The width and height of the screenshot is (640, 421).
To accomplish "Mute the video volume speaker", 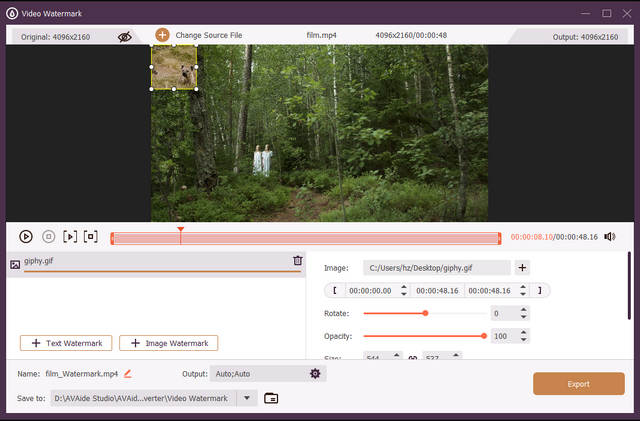I will (x=610, y=237).
